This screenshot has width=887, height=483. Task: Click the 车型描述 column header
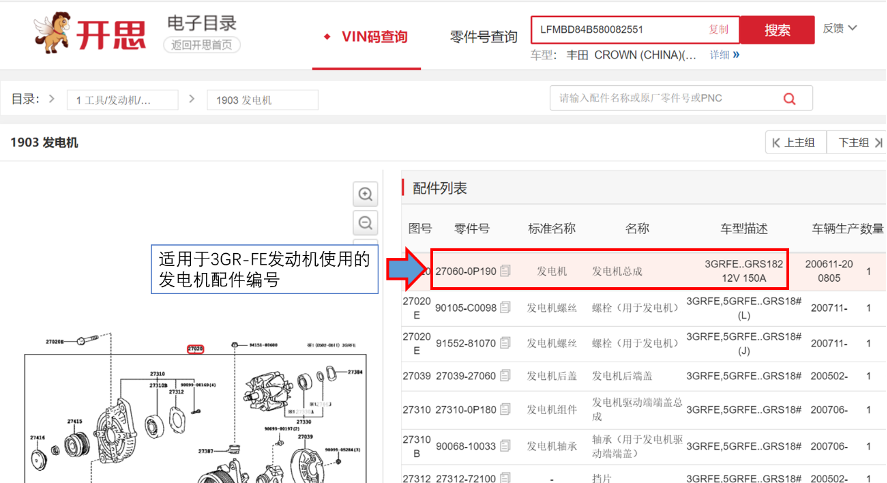coord(744,228)
